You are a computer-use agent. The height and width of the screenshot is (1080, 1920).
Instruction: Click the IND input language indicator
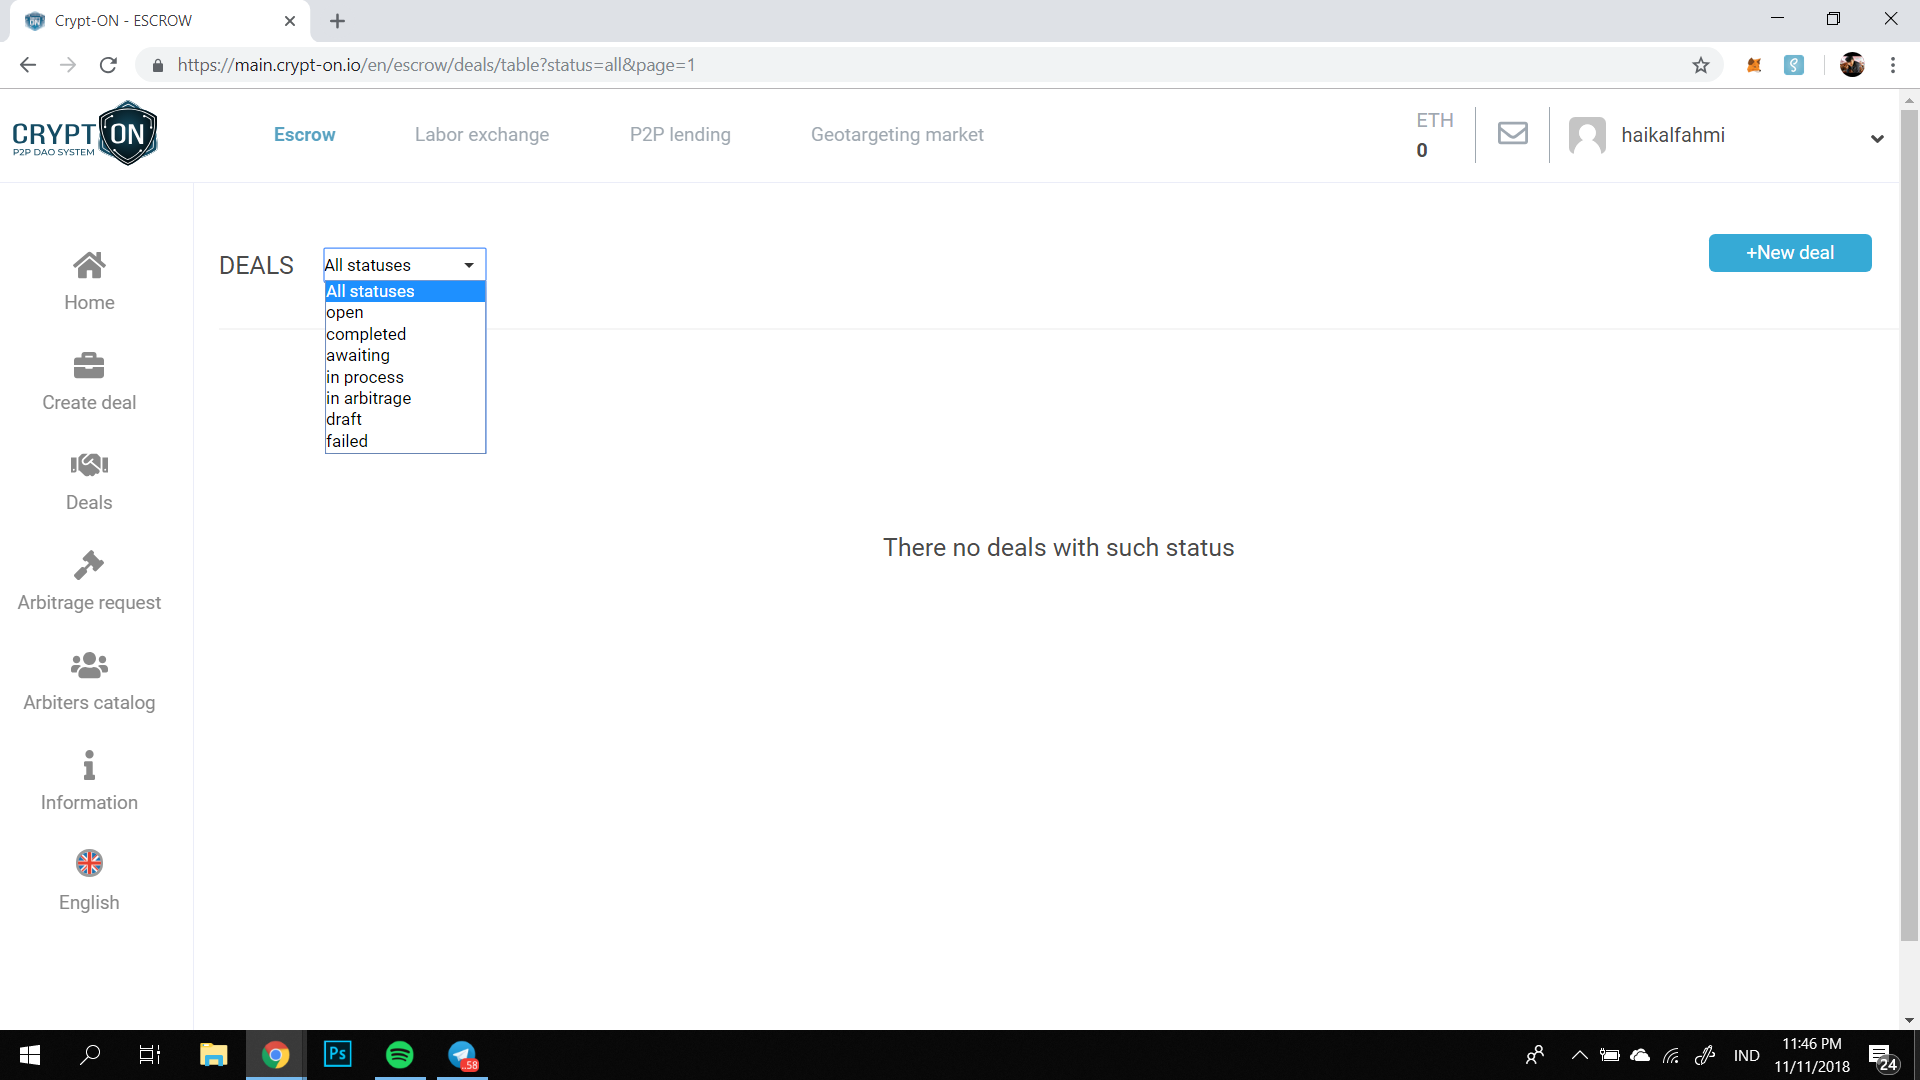pyautogui.click(x=1746, y=1056)
